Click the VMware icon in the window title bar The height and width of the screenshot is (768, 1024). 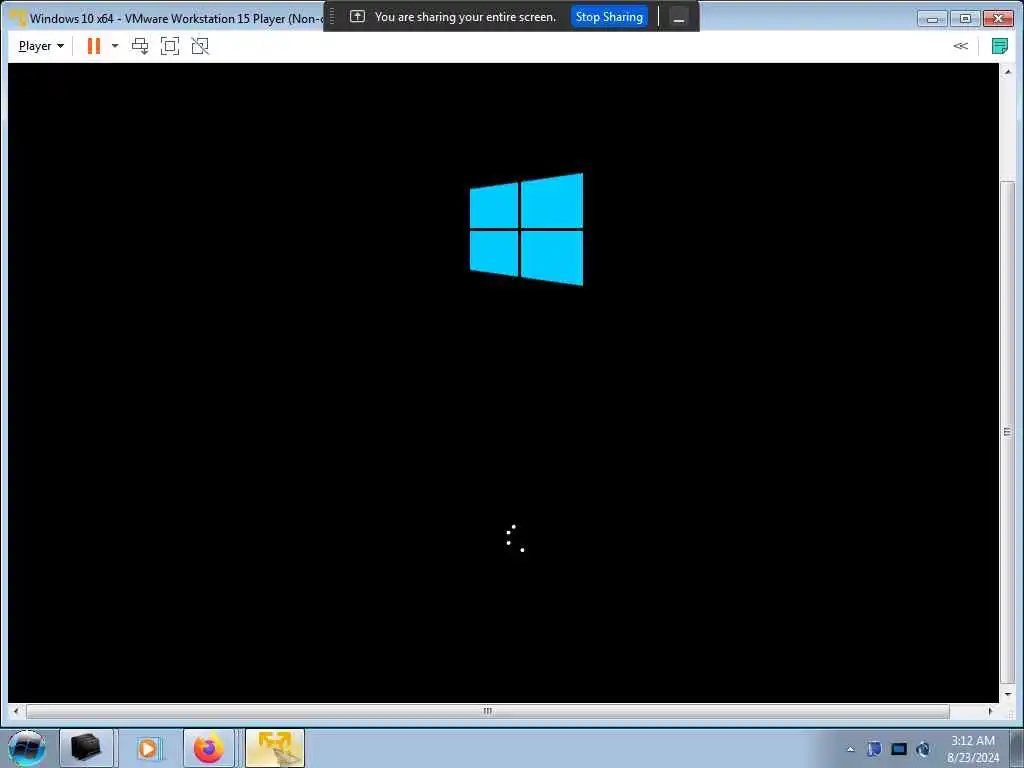click(18, 18)
